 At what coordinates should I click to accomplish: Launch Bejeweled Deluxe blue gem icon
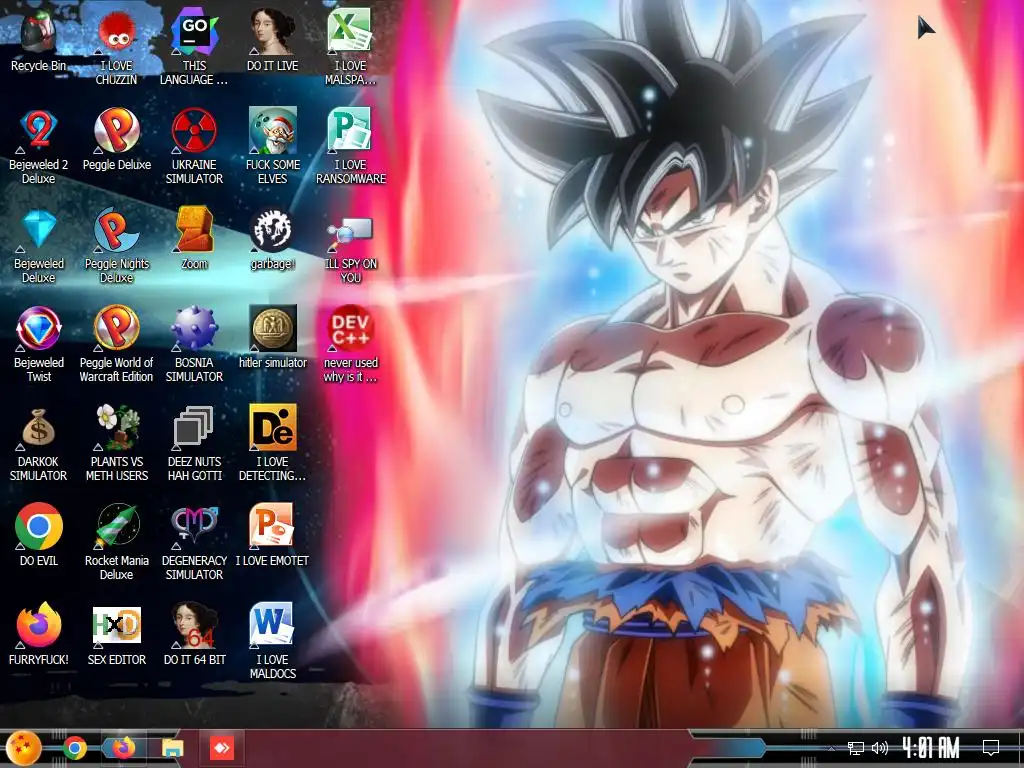click(39, 229)
